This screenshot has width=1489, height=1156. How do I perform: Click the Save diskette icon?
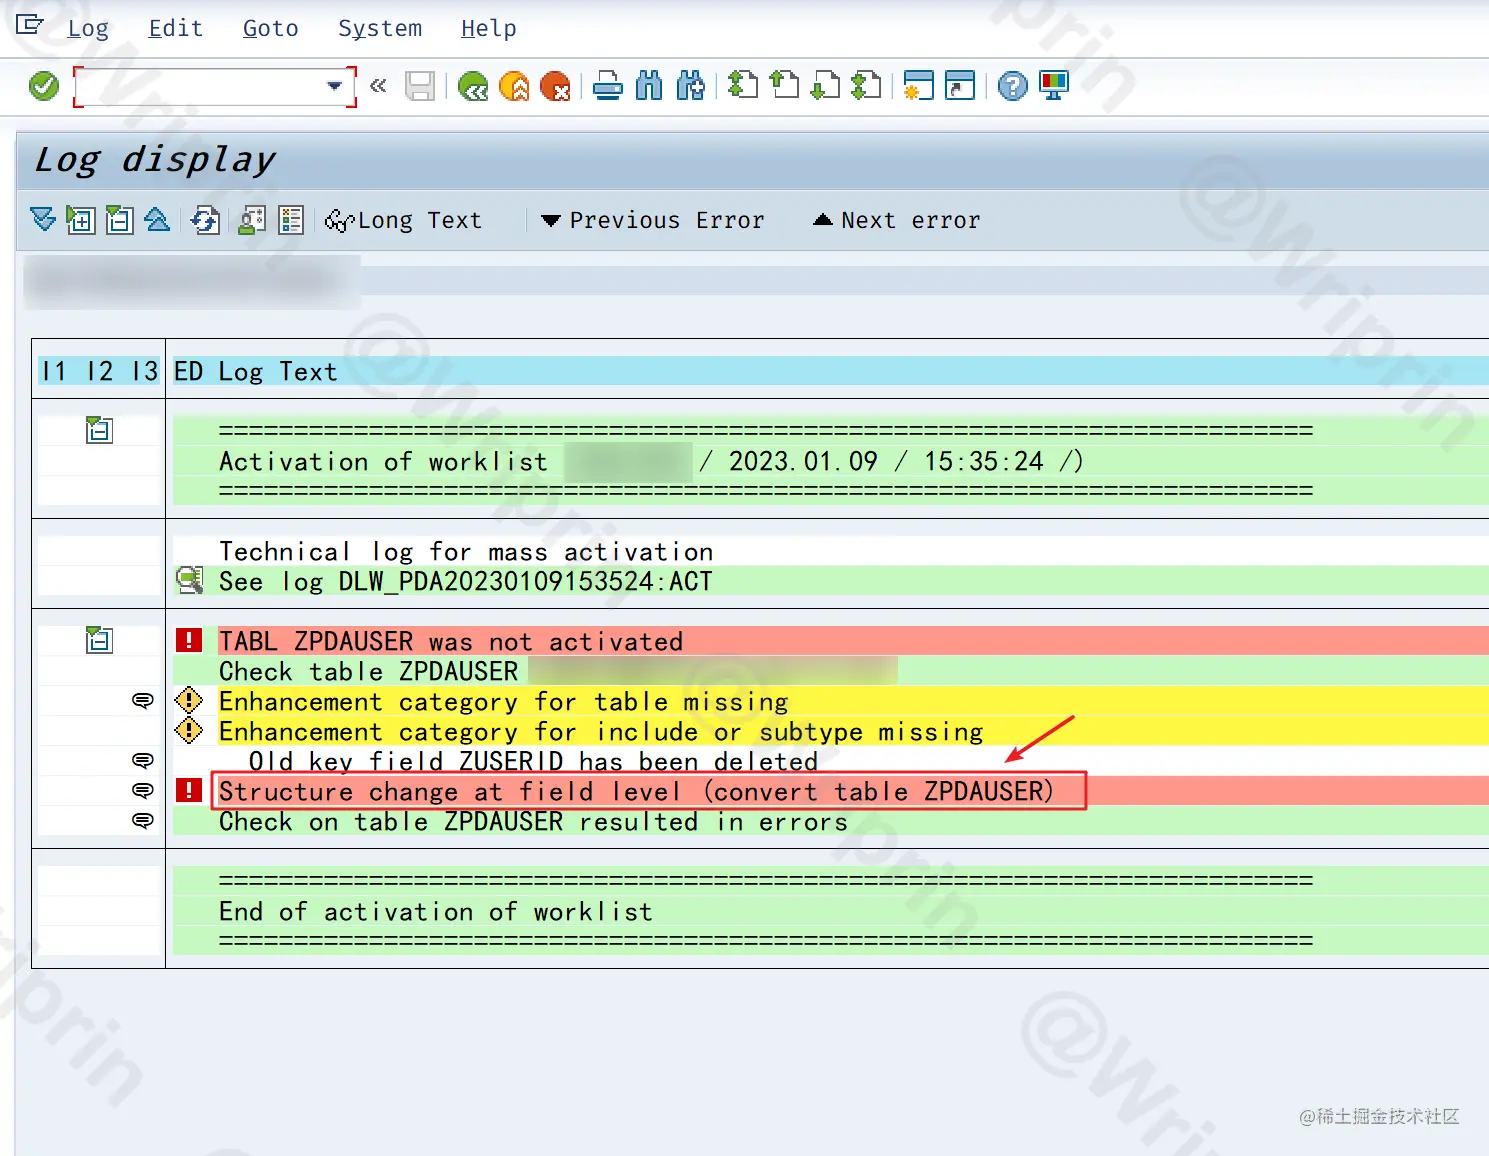coord(420,86)
